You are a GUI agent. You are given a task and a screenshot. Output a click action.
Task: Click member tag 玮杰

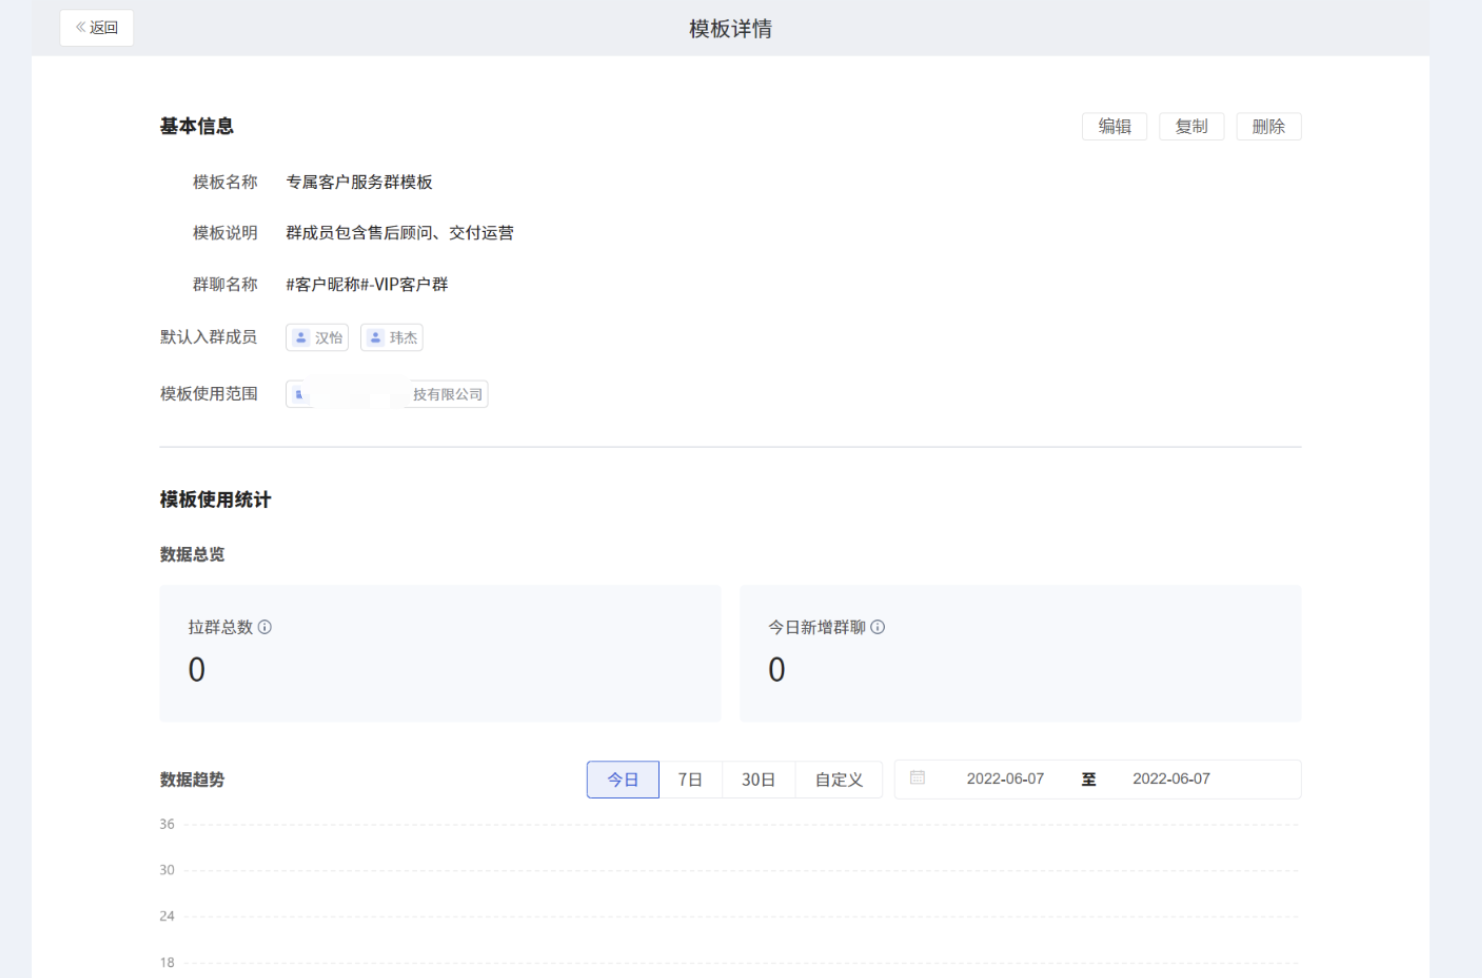[392, 338]
